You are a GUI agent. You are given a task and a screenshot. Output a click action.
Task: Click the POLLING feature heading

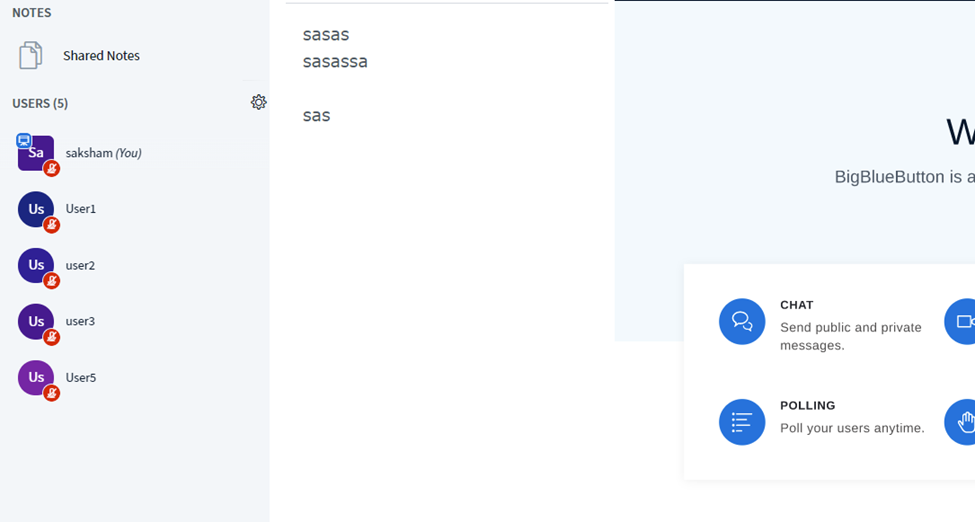click(808, 406)
